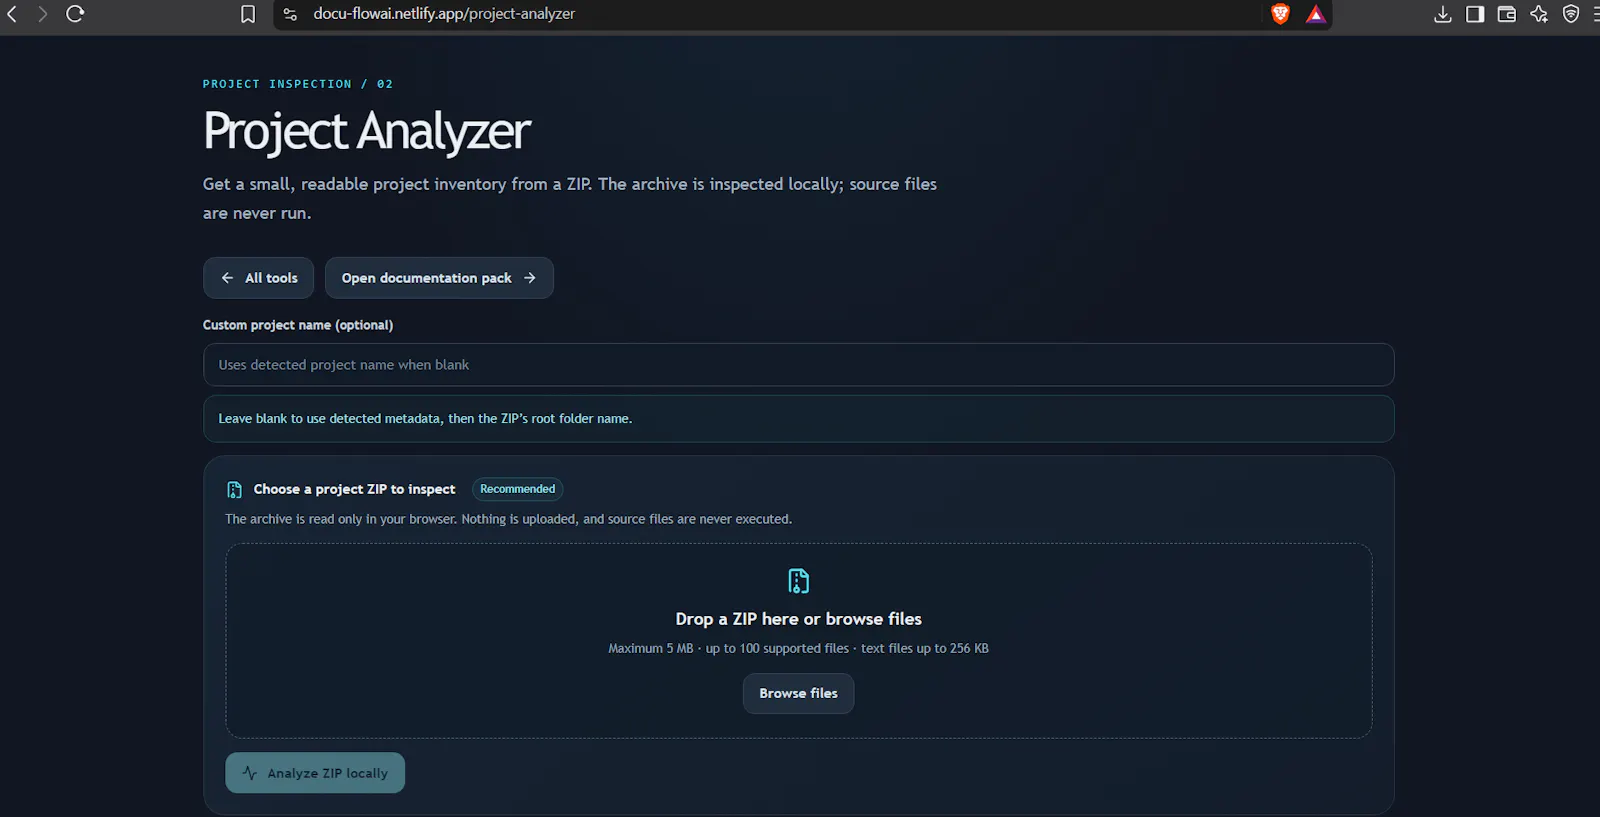Bookmark this page with bookmark icon

pyautogui.click(x=248, y=14)
